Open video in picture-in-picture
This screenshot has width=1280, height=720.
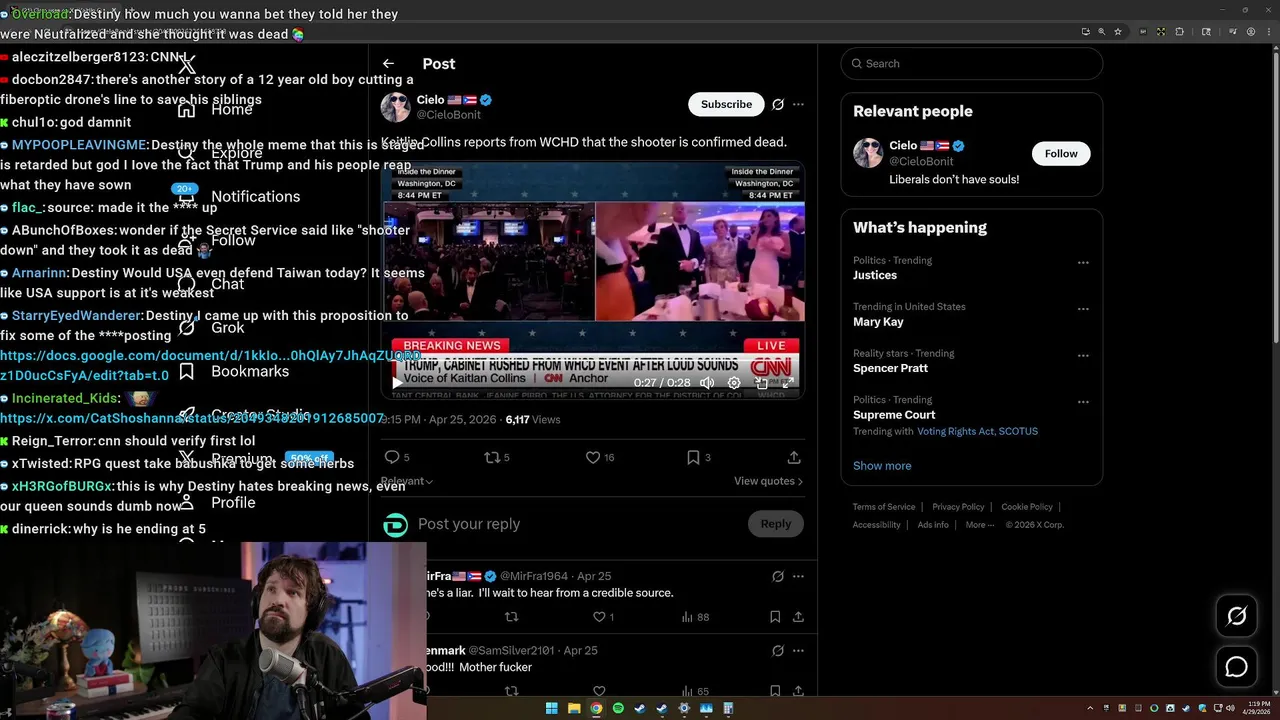click(x=761, y=383)
